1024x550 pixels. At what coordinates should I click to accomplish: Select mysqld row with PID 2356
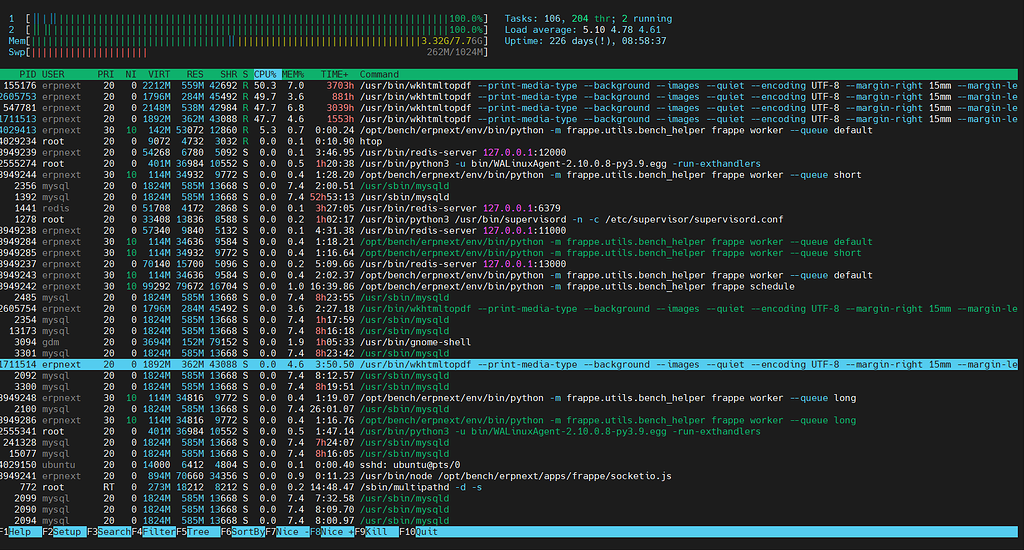point(509,186)
